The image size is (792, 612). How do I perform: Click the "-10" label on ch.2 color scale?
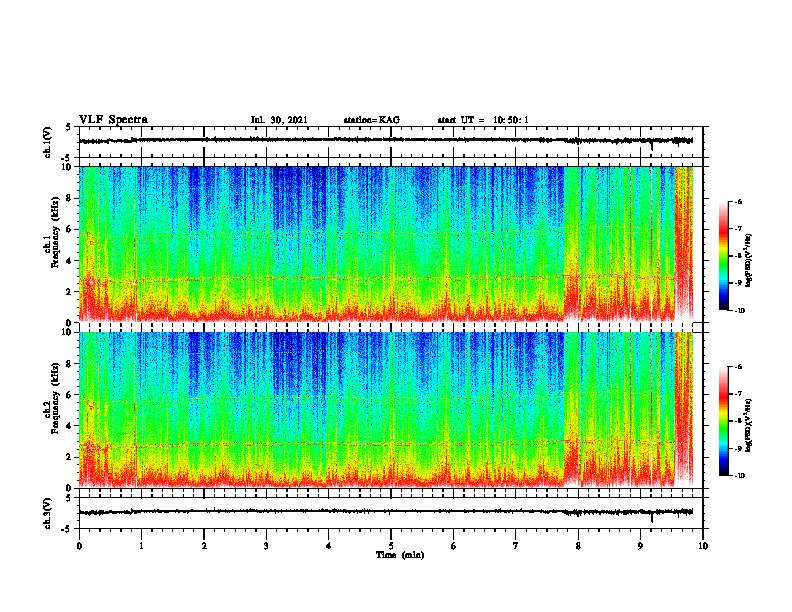[x=739, y=476]
